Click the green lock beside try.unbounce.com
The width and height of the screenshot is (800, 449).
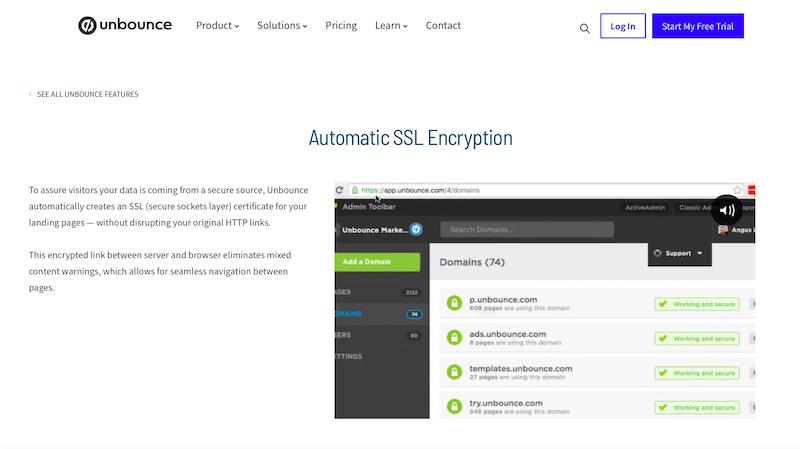(x=454, y=407)
